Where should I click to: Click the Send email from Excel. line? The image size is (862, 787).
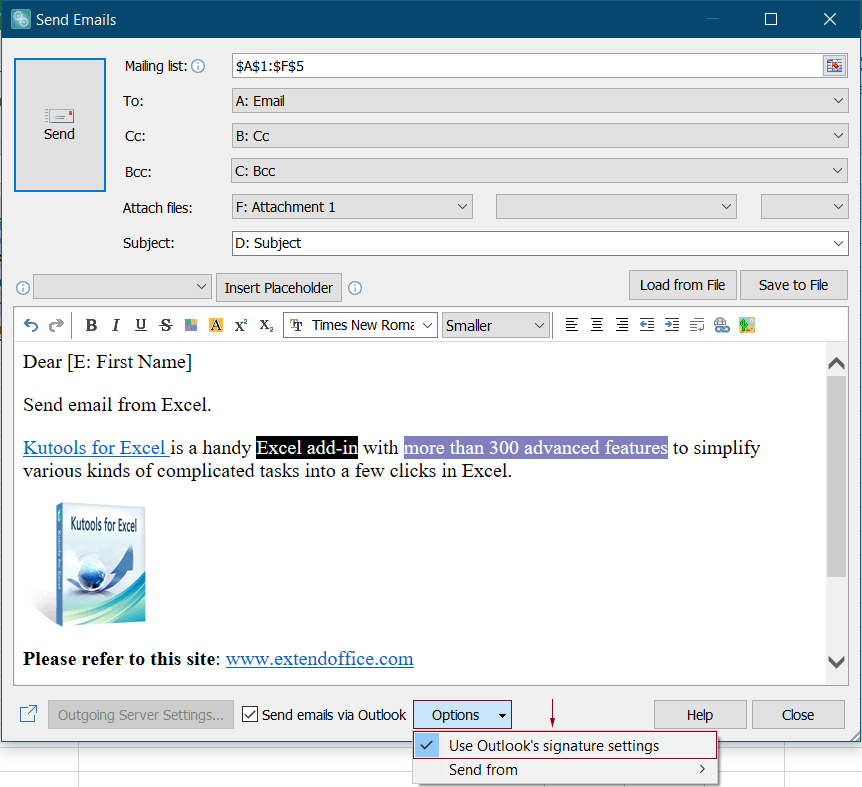(117, 404)
